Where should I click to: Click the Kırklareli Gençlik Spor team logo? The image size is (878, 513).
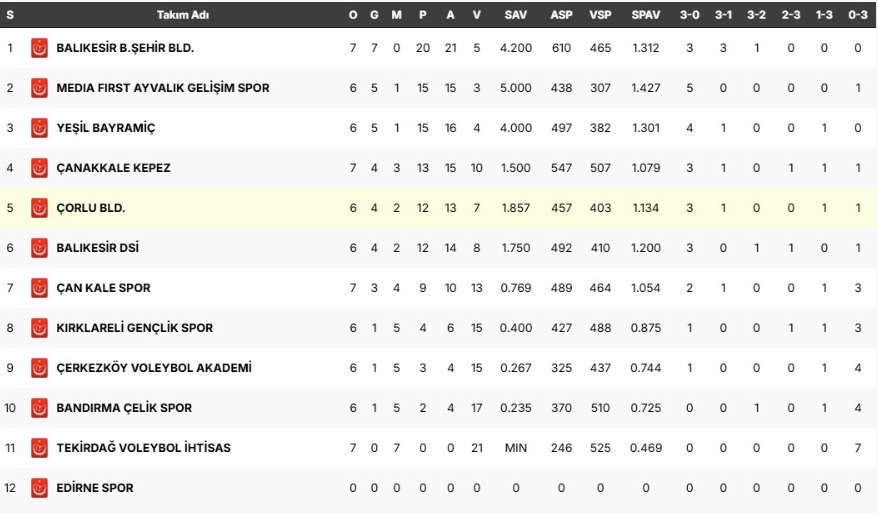(40, 328)
